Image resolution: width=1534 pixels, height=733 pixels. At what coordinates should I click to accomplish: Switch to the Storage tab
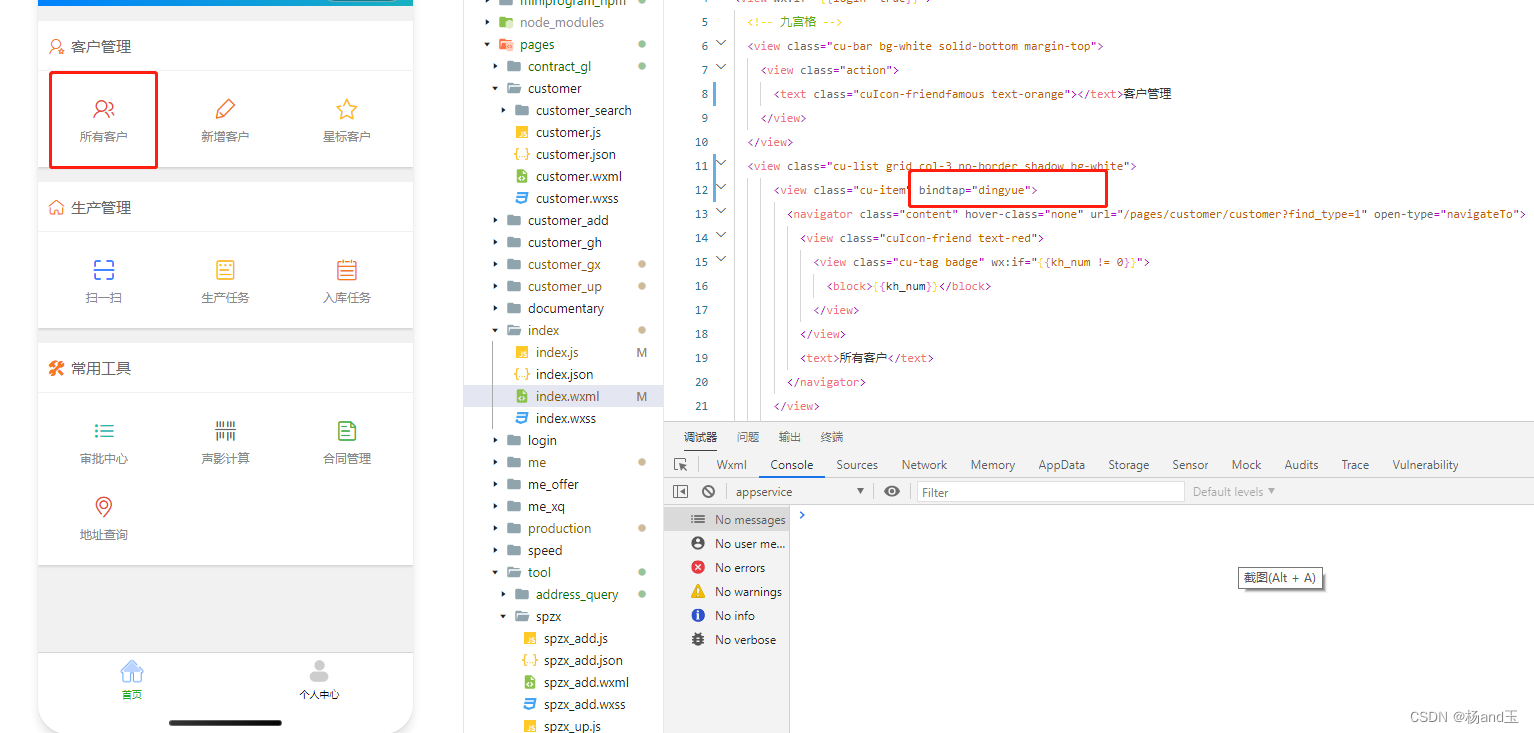coord(1128,465)
